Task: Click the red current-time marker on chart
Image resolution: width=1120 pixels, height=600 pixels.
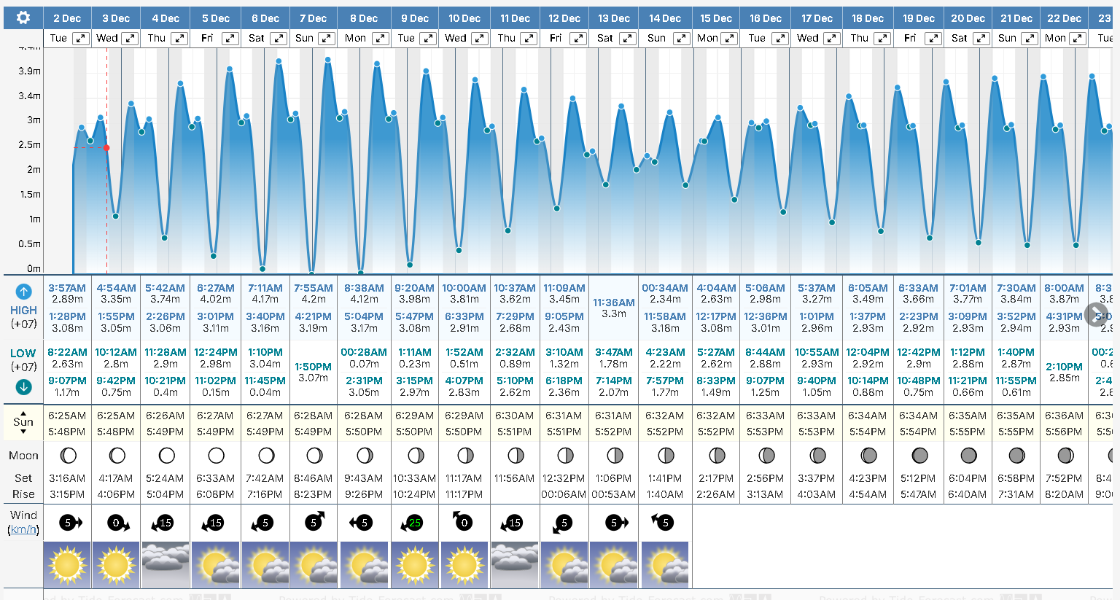Action: click(107, 148)
